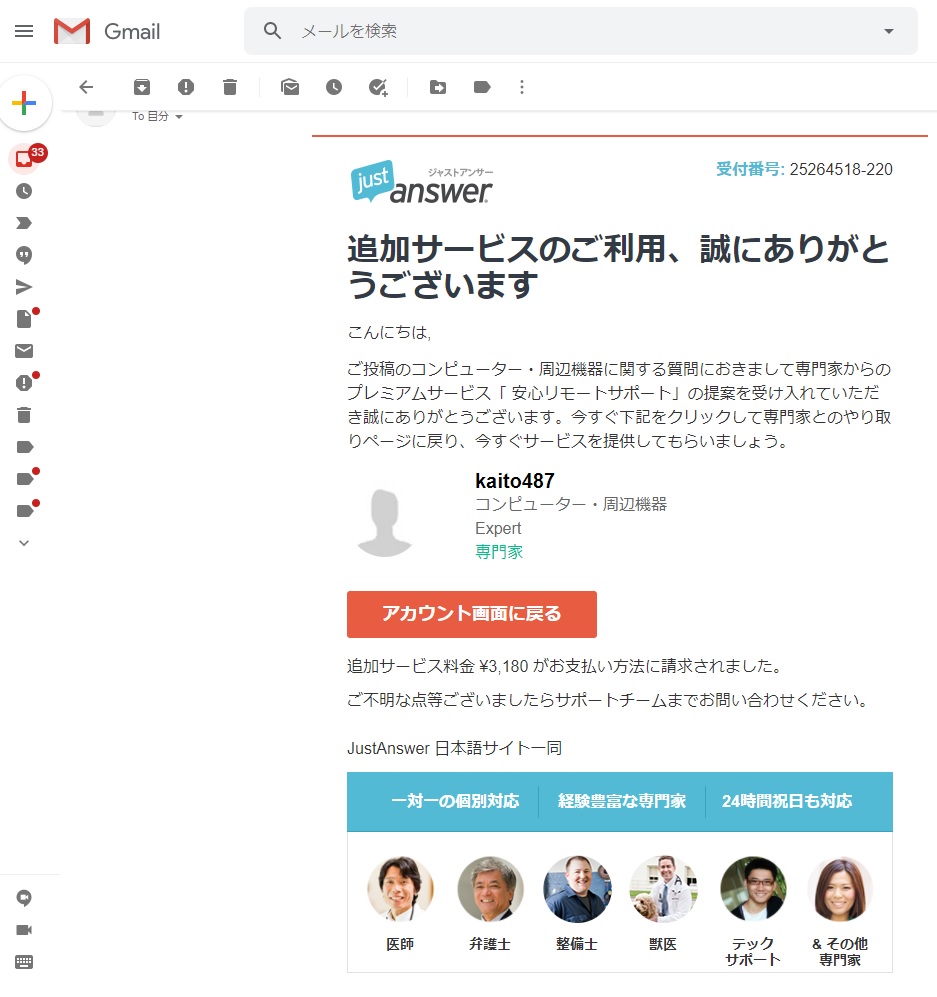Click the JustAnswer 日本語サイト一同 signature

click(455, 748)
